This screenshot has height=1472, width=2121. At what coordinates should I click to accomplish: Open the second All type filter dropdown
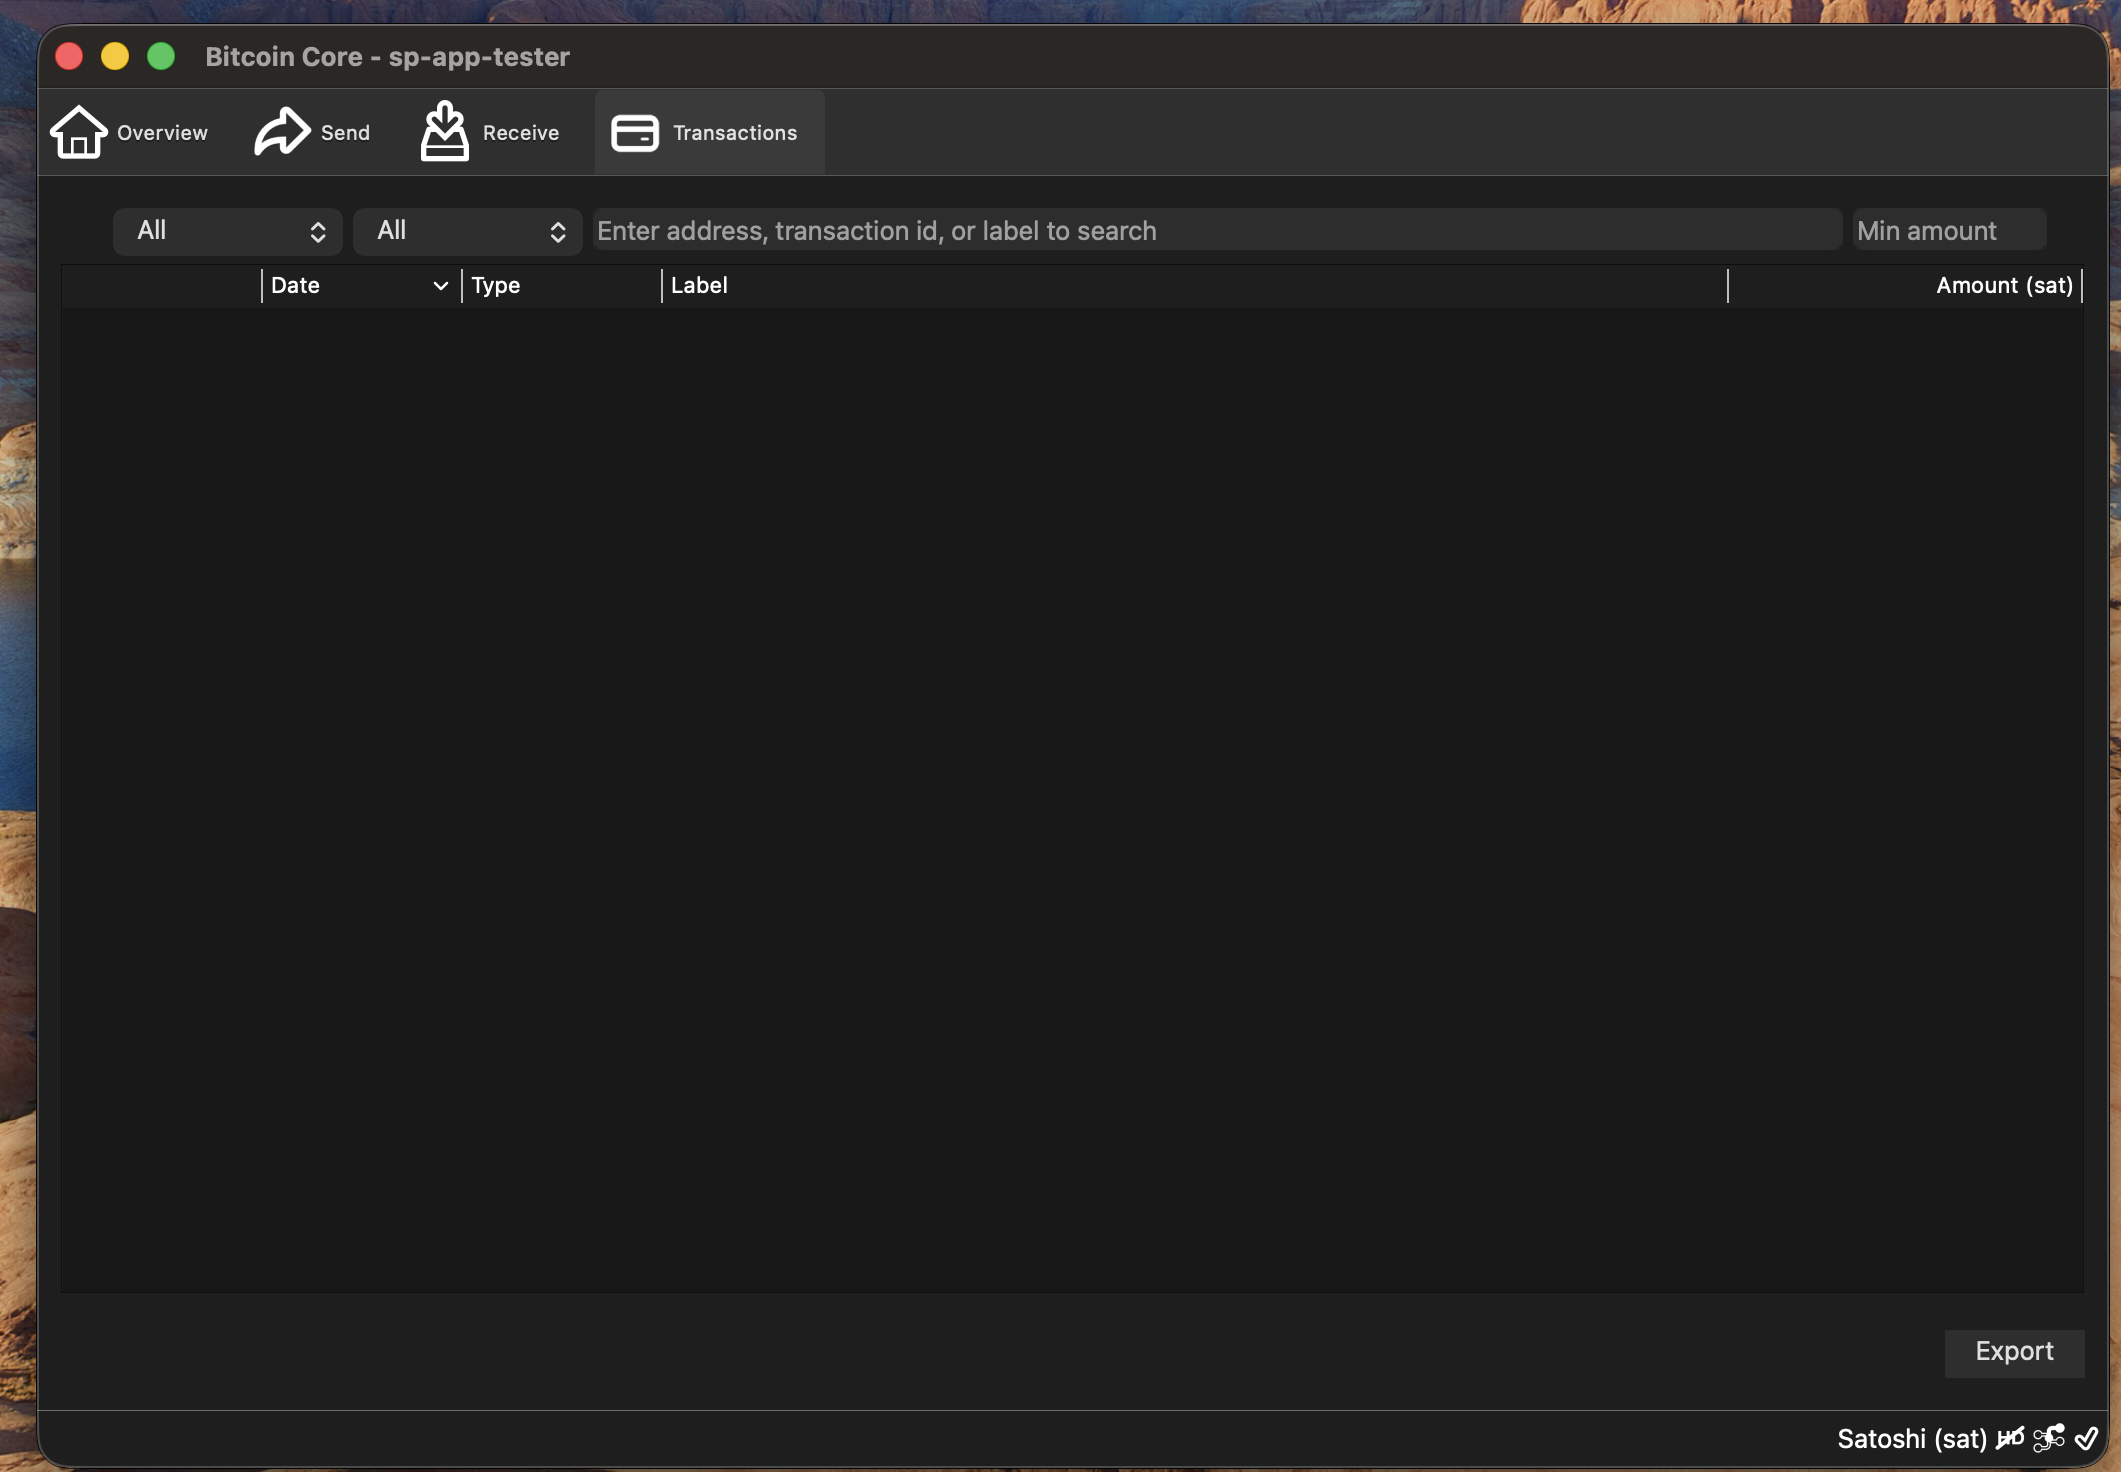tap(468, 231)
